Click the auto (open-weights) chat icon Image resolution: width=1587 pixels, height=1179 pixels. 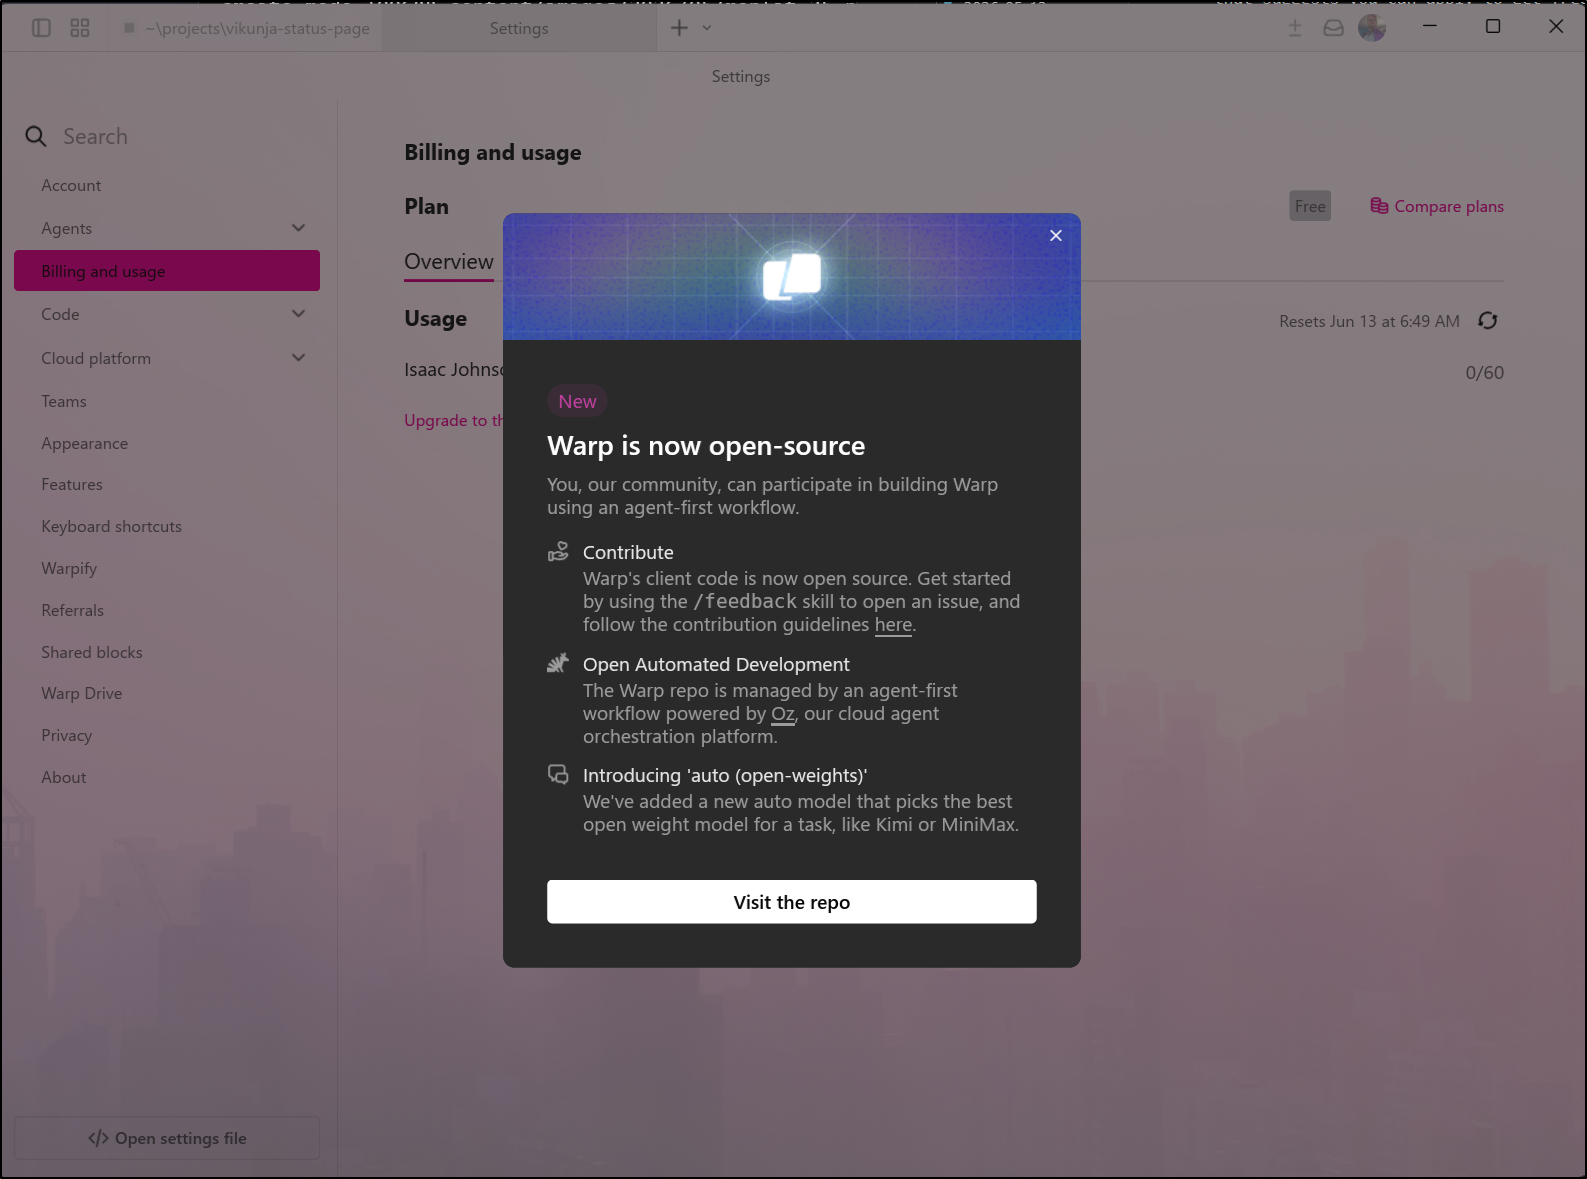(558, 775)
